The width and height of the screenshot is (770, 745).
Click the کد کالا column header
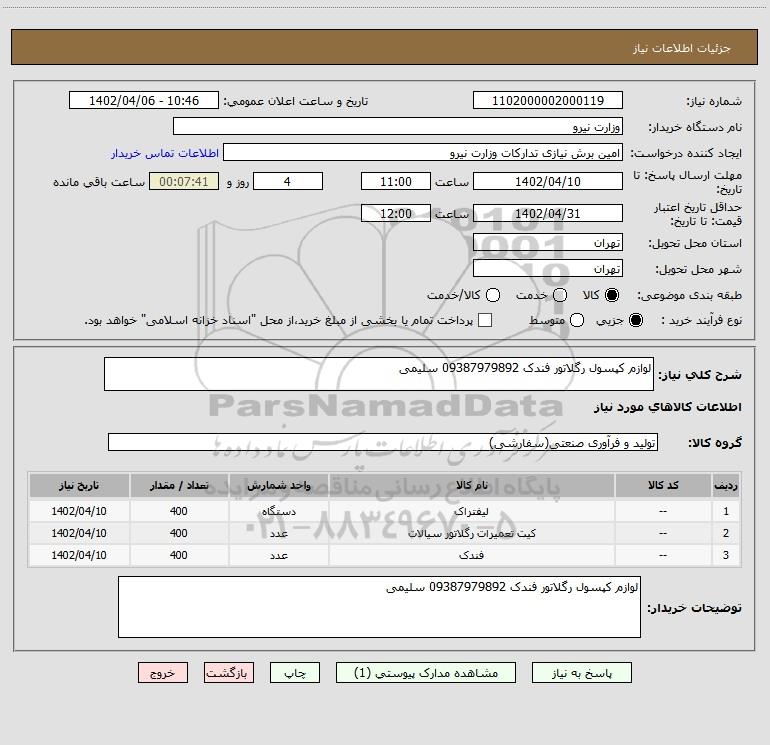663,486
